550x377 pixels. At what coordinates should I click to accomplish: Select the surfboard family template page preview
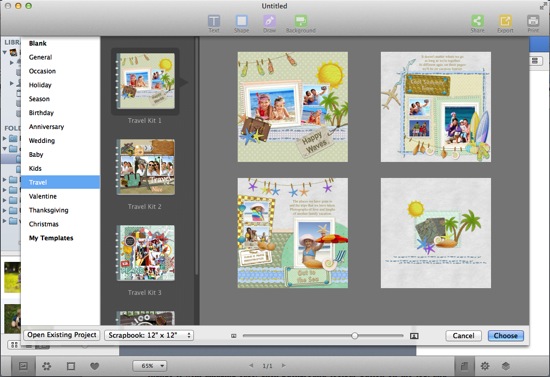pyautogui.click(x=436, y=107)
